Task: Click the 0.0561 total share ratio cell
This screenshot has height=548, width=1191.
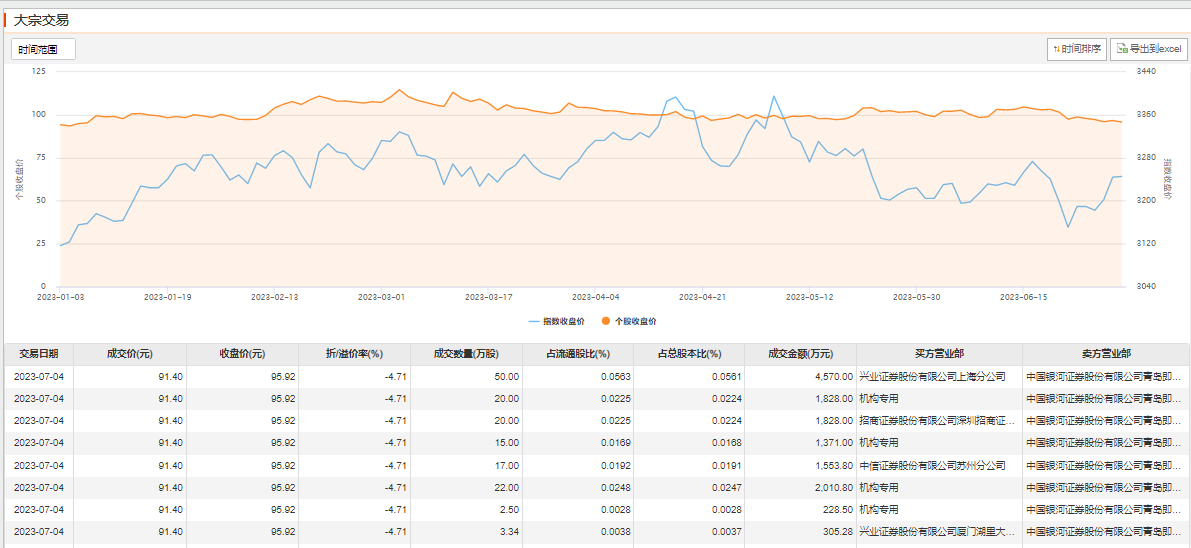Action: (690, 376)
